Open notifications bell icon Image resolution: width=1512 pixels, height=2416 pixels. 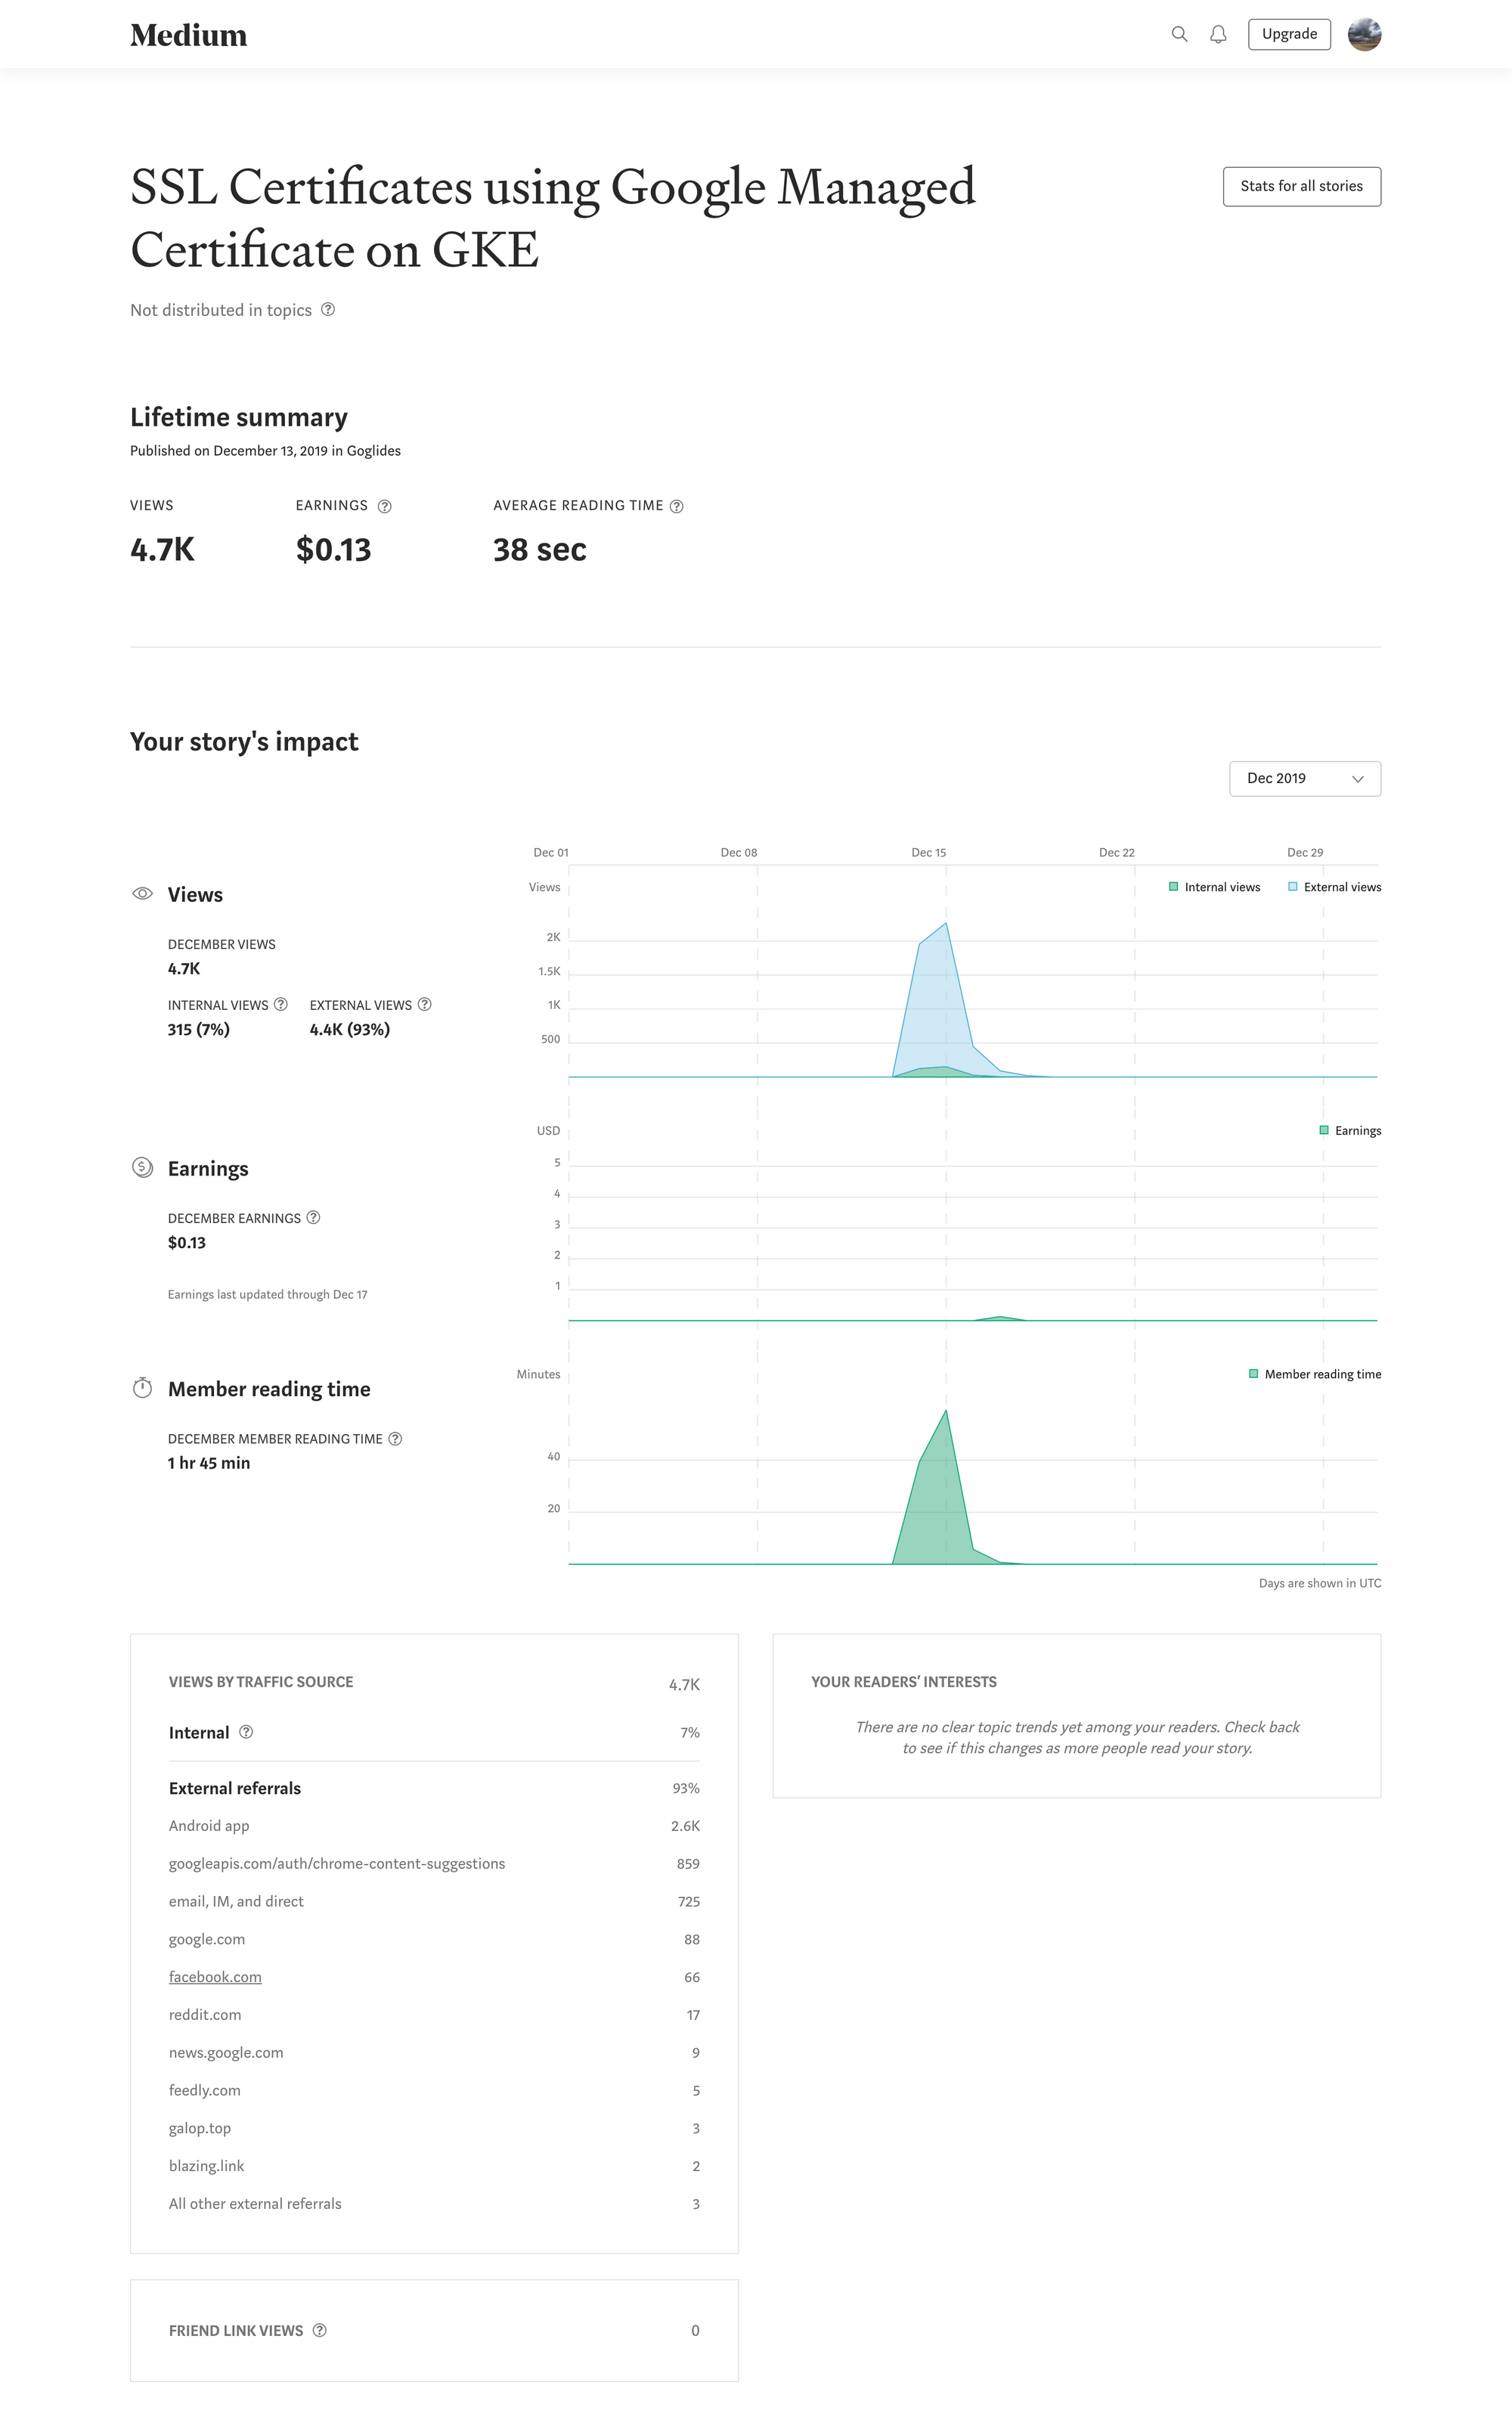tap(1218, 34)
